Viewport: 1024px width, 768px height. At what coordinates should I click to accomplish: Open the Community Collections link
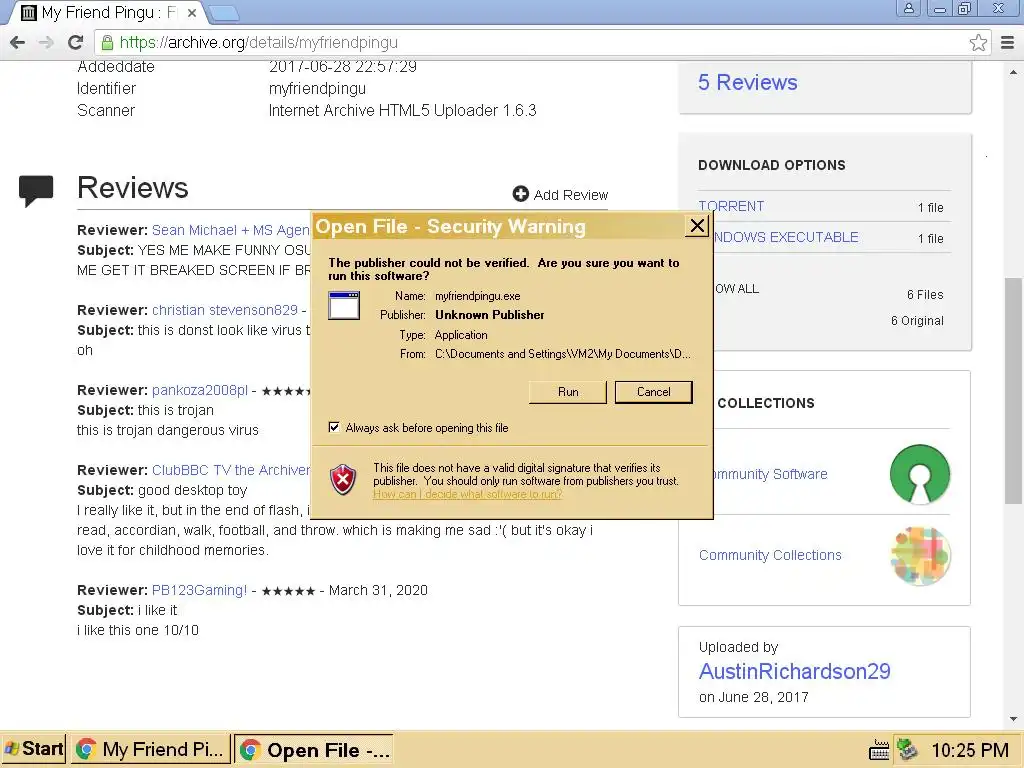(770, 555)
